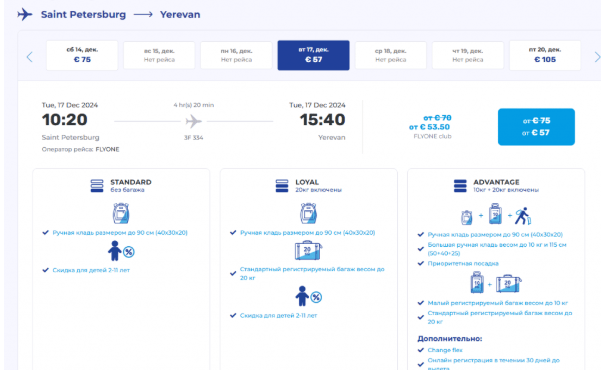The width and height of the screenshot is (601, 377).
Task: Click departure time 10:20
Action: point(64,120)
